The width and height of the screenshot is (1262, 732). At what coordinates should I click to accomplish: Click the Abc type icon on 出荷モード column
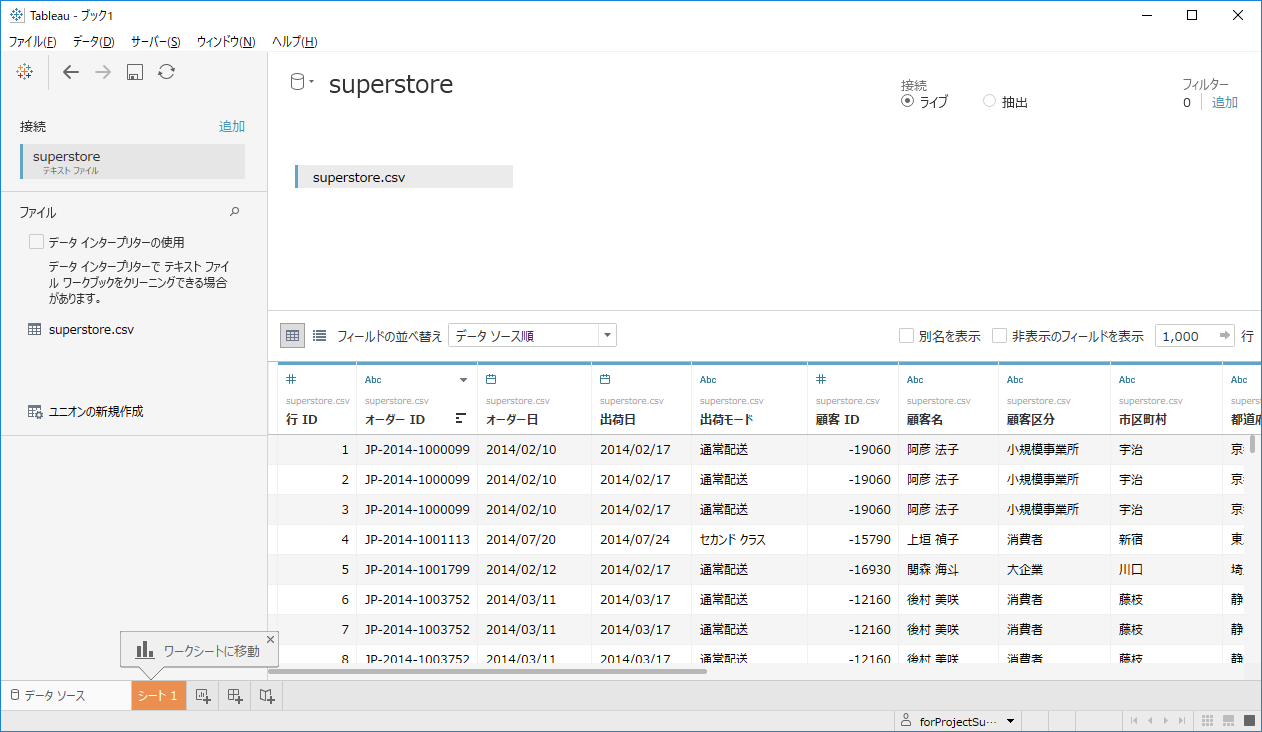coord(708,380)
